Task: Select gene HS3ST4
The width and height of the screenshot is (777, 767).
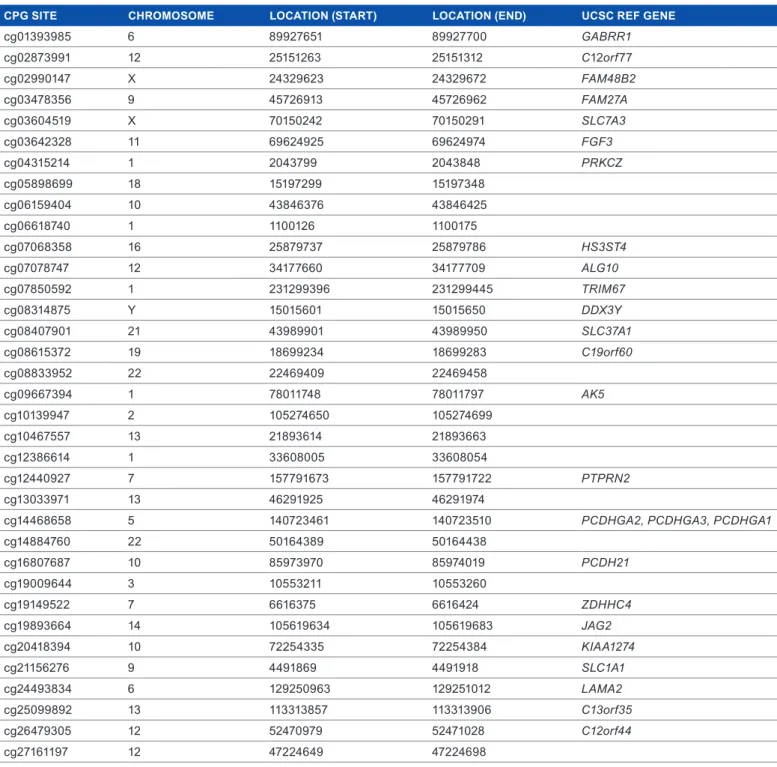Action: pyautogui.click(x=604, y=247)
